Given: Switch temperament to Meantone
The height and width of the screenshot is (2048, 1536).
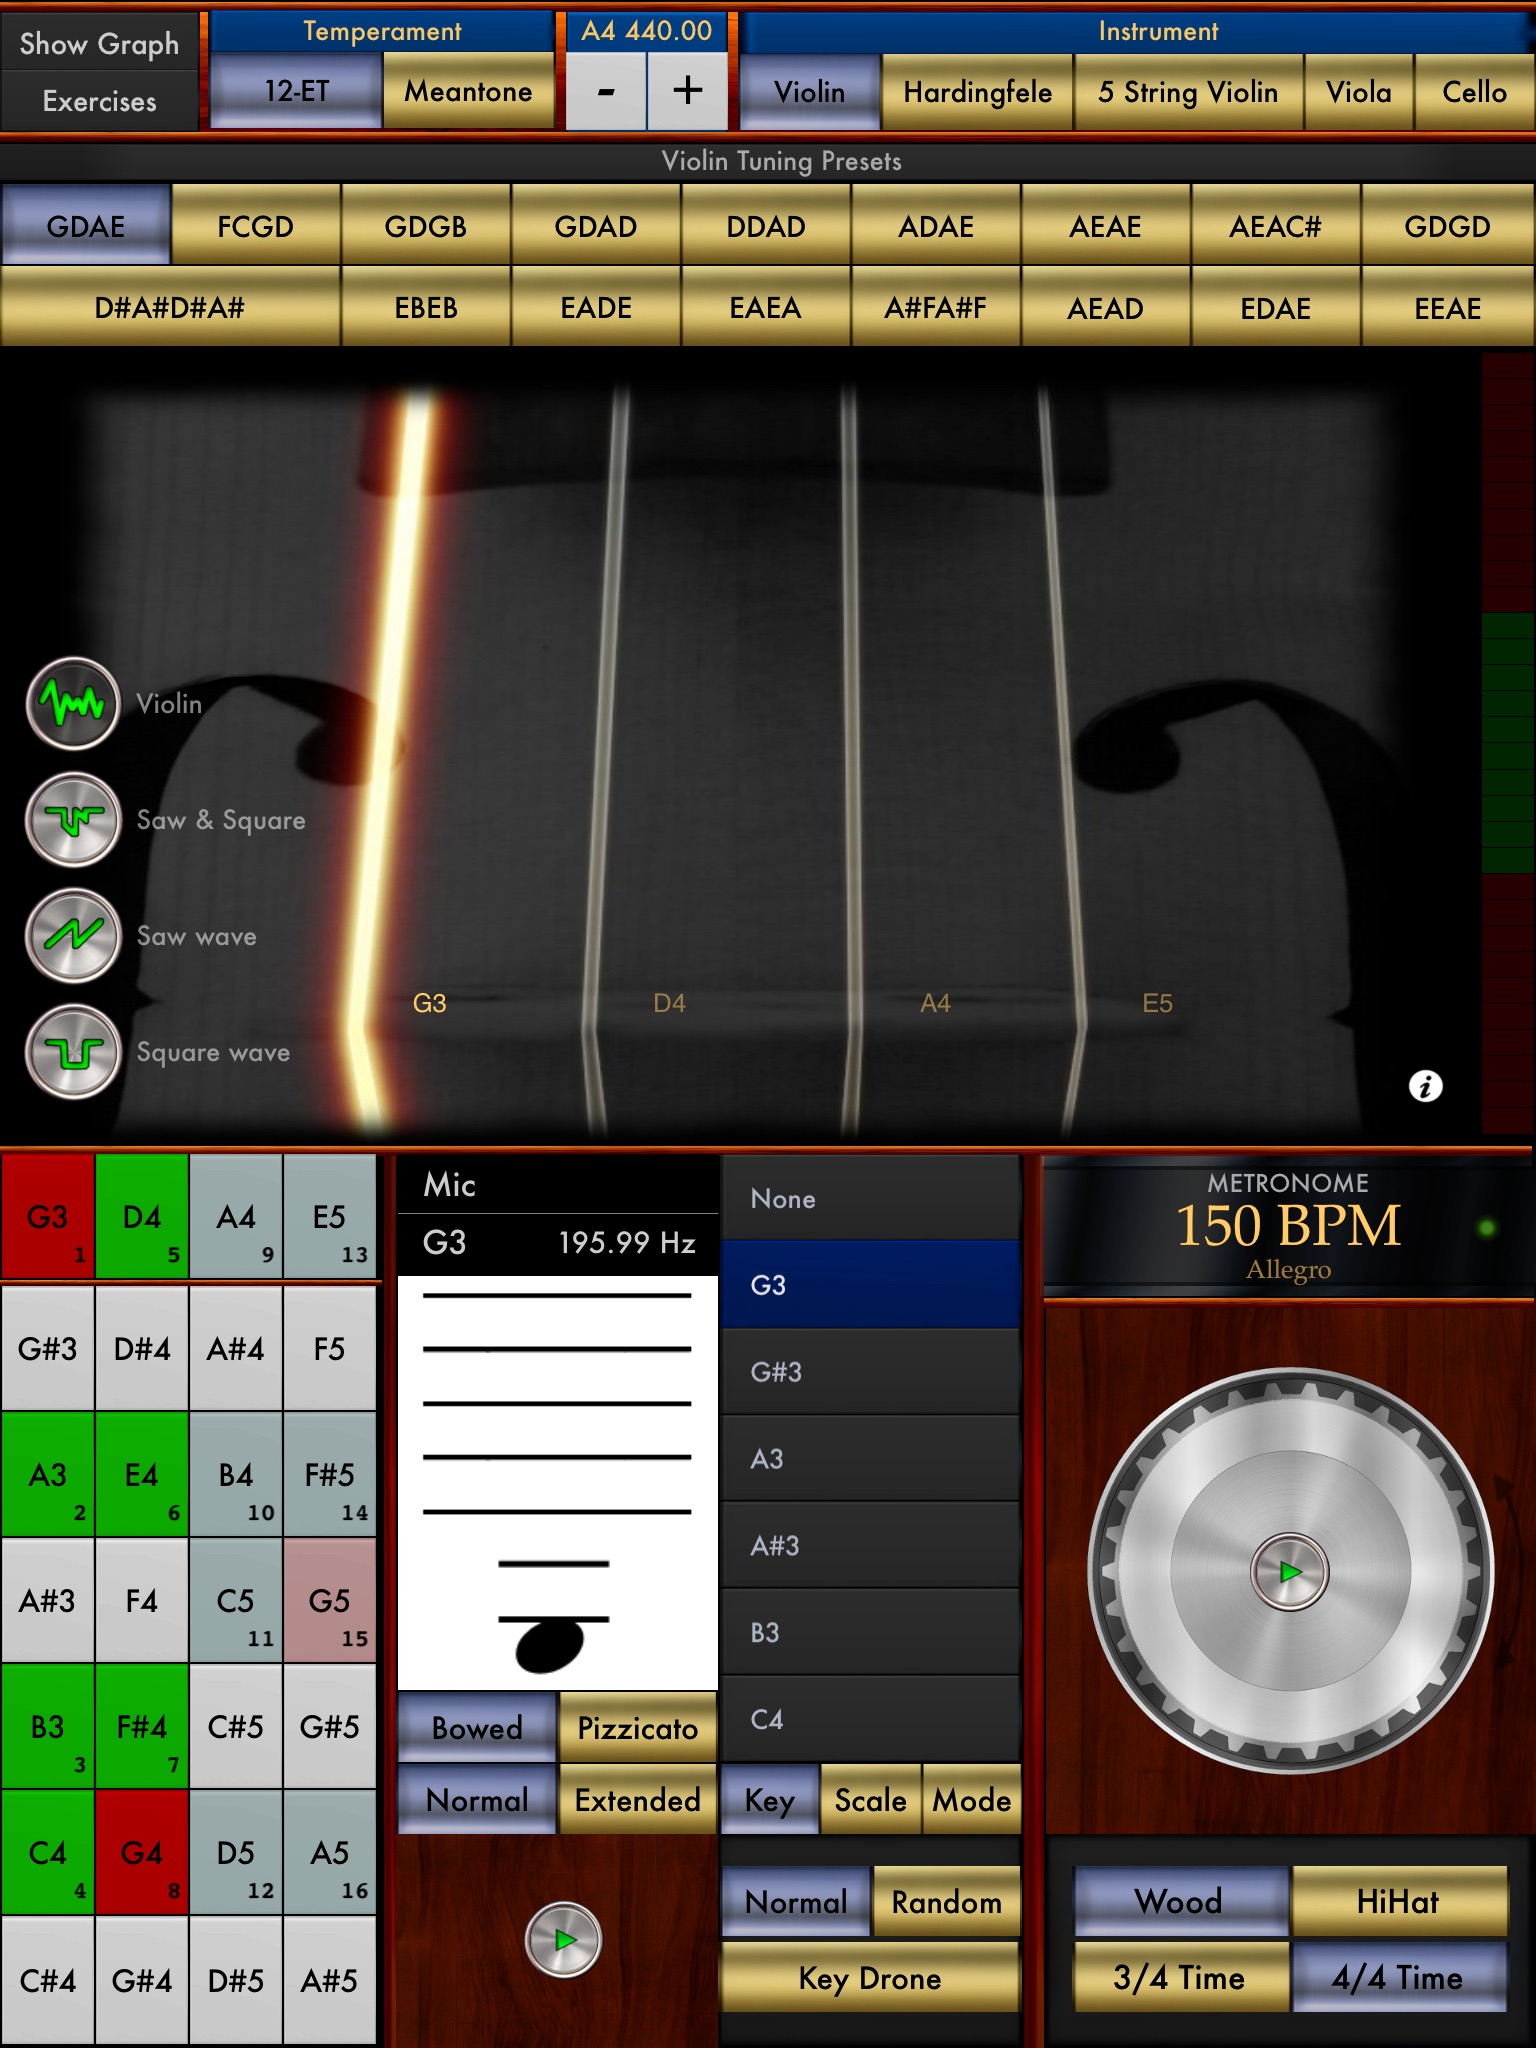Looking at the screenshot, I should [468, 92].
